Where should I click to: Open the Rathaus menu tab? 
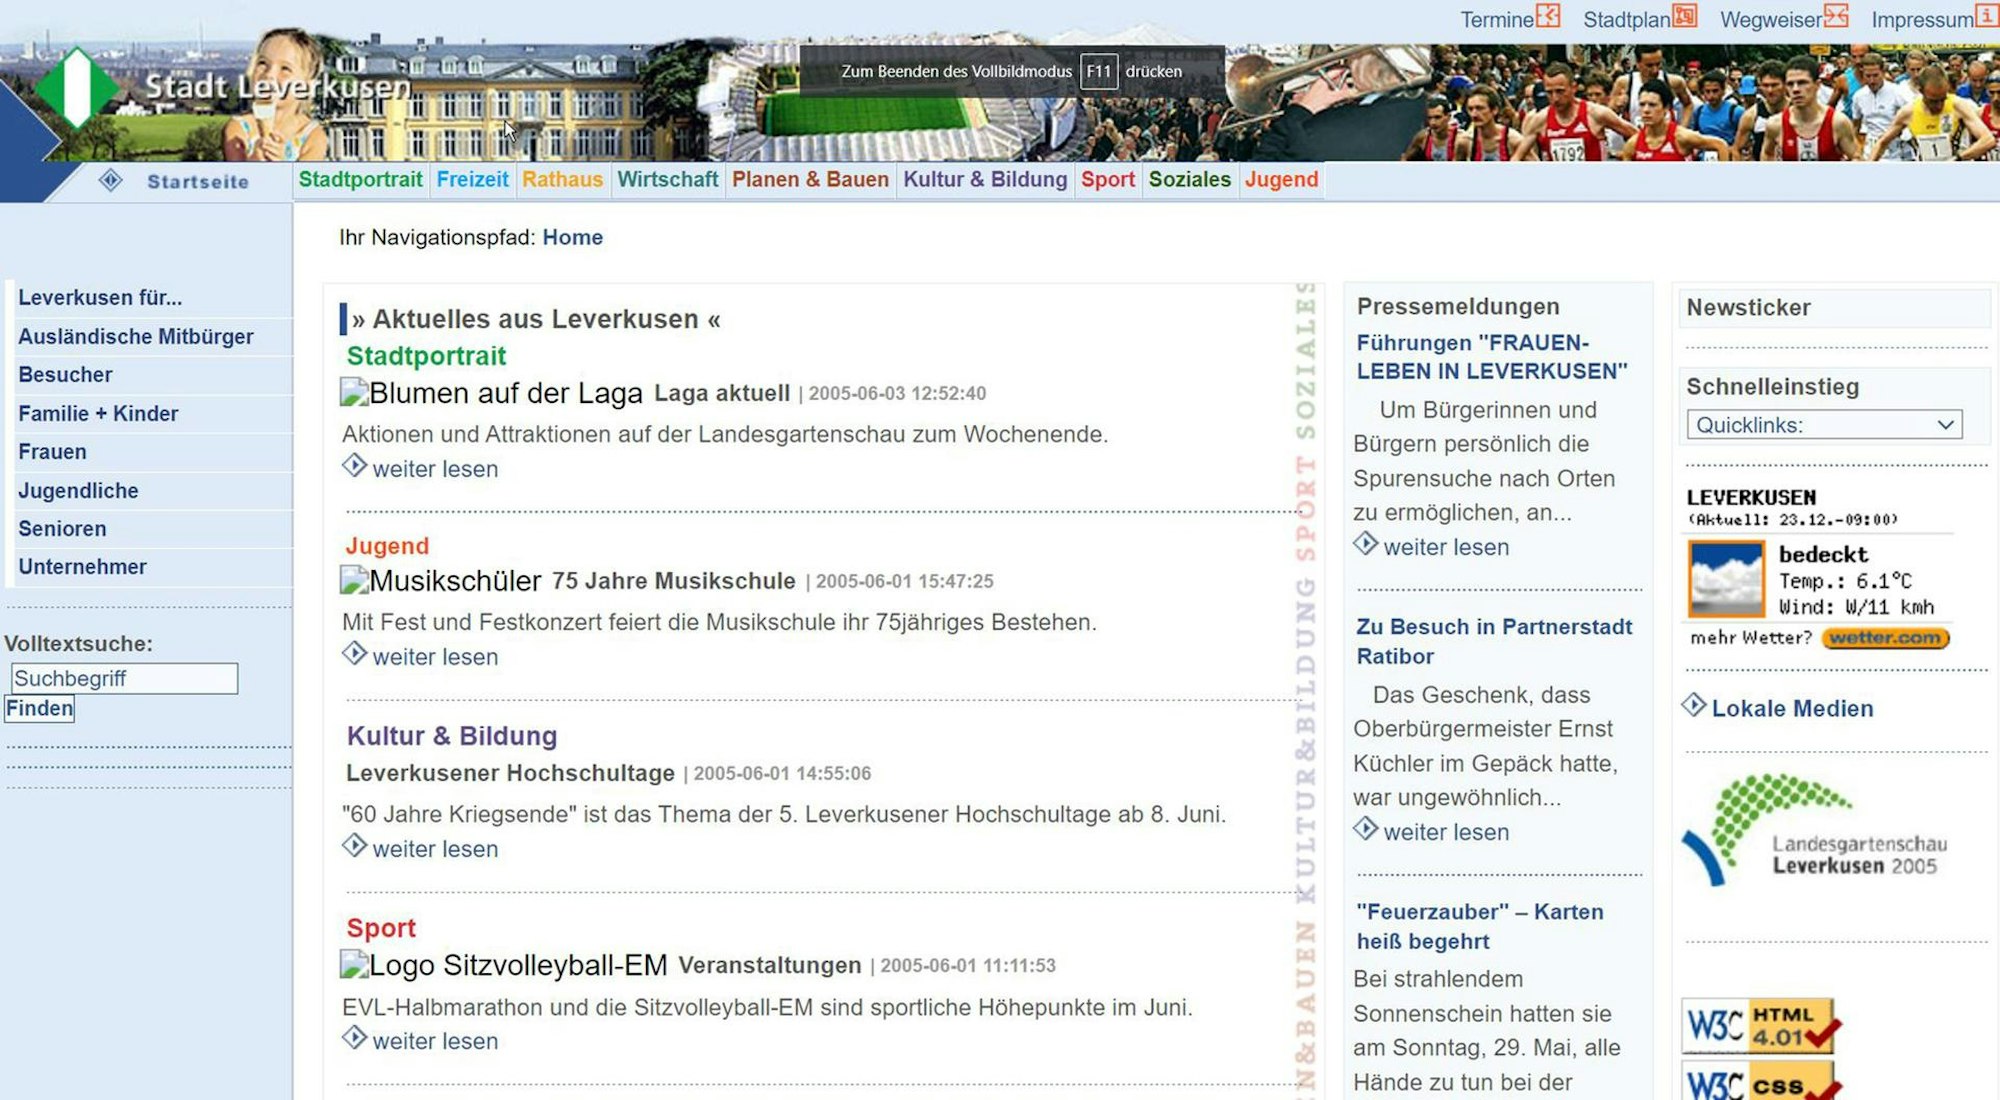[562, 180]
